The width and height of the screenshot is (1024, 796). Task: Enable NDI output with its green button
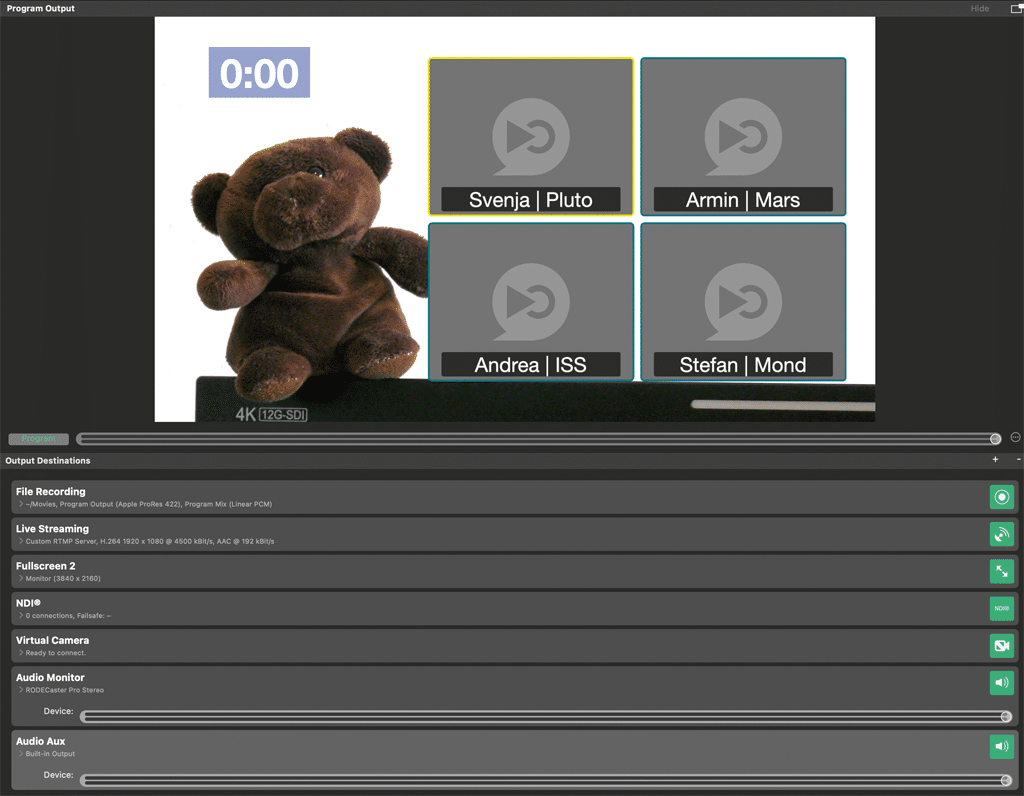point(1001,608)
